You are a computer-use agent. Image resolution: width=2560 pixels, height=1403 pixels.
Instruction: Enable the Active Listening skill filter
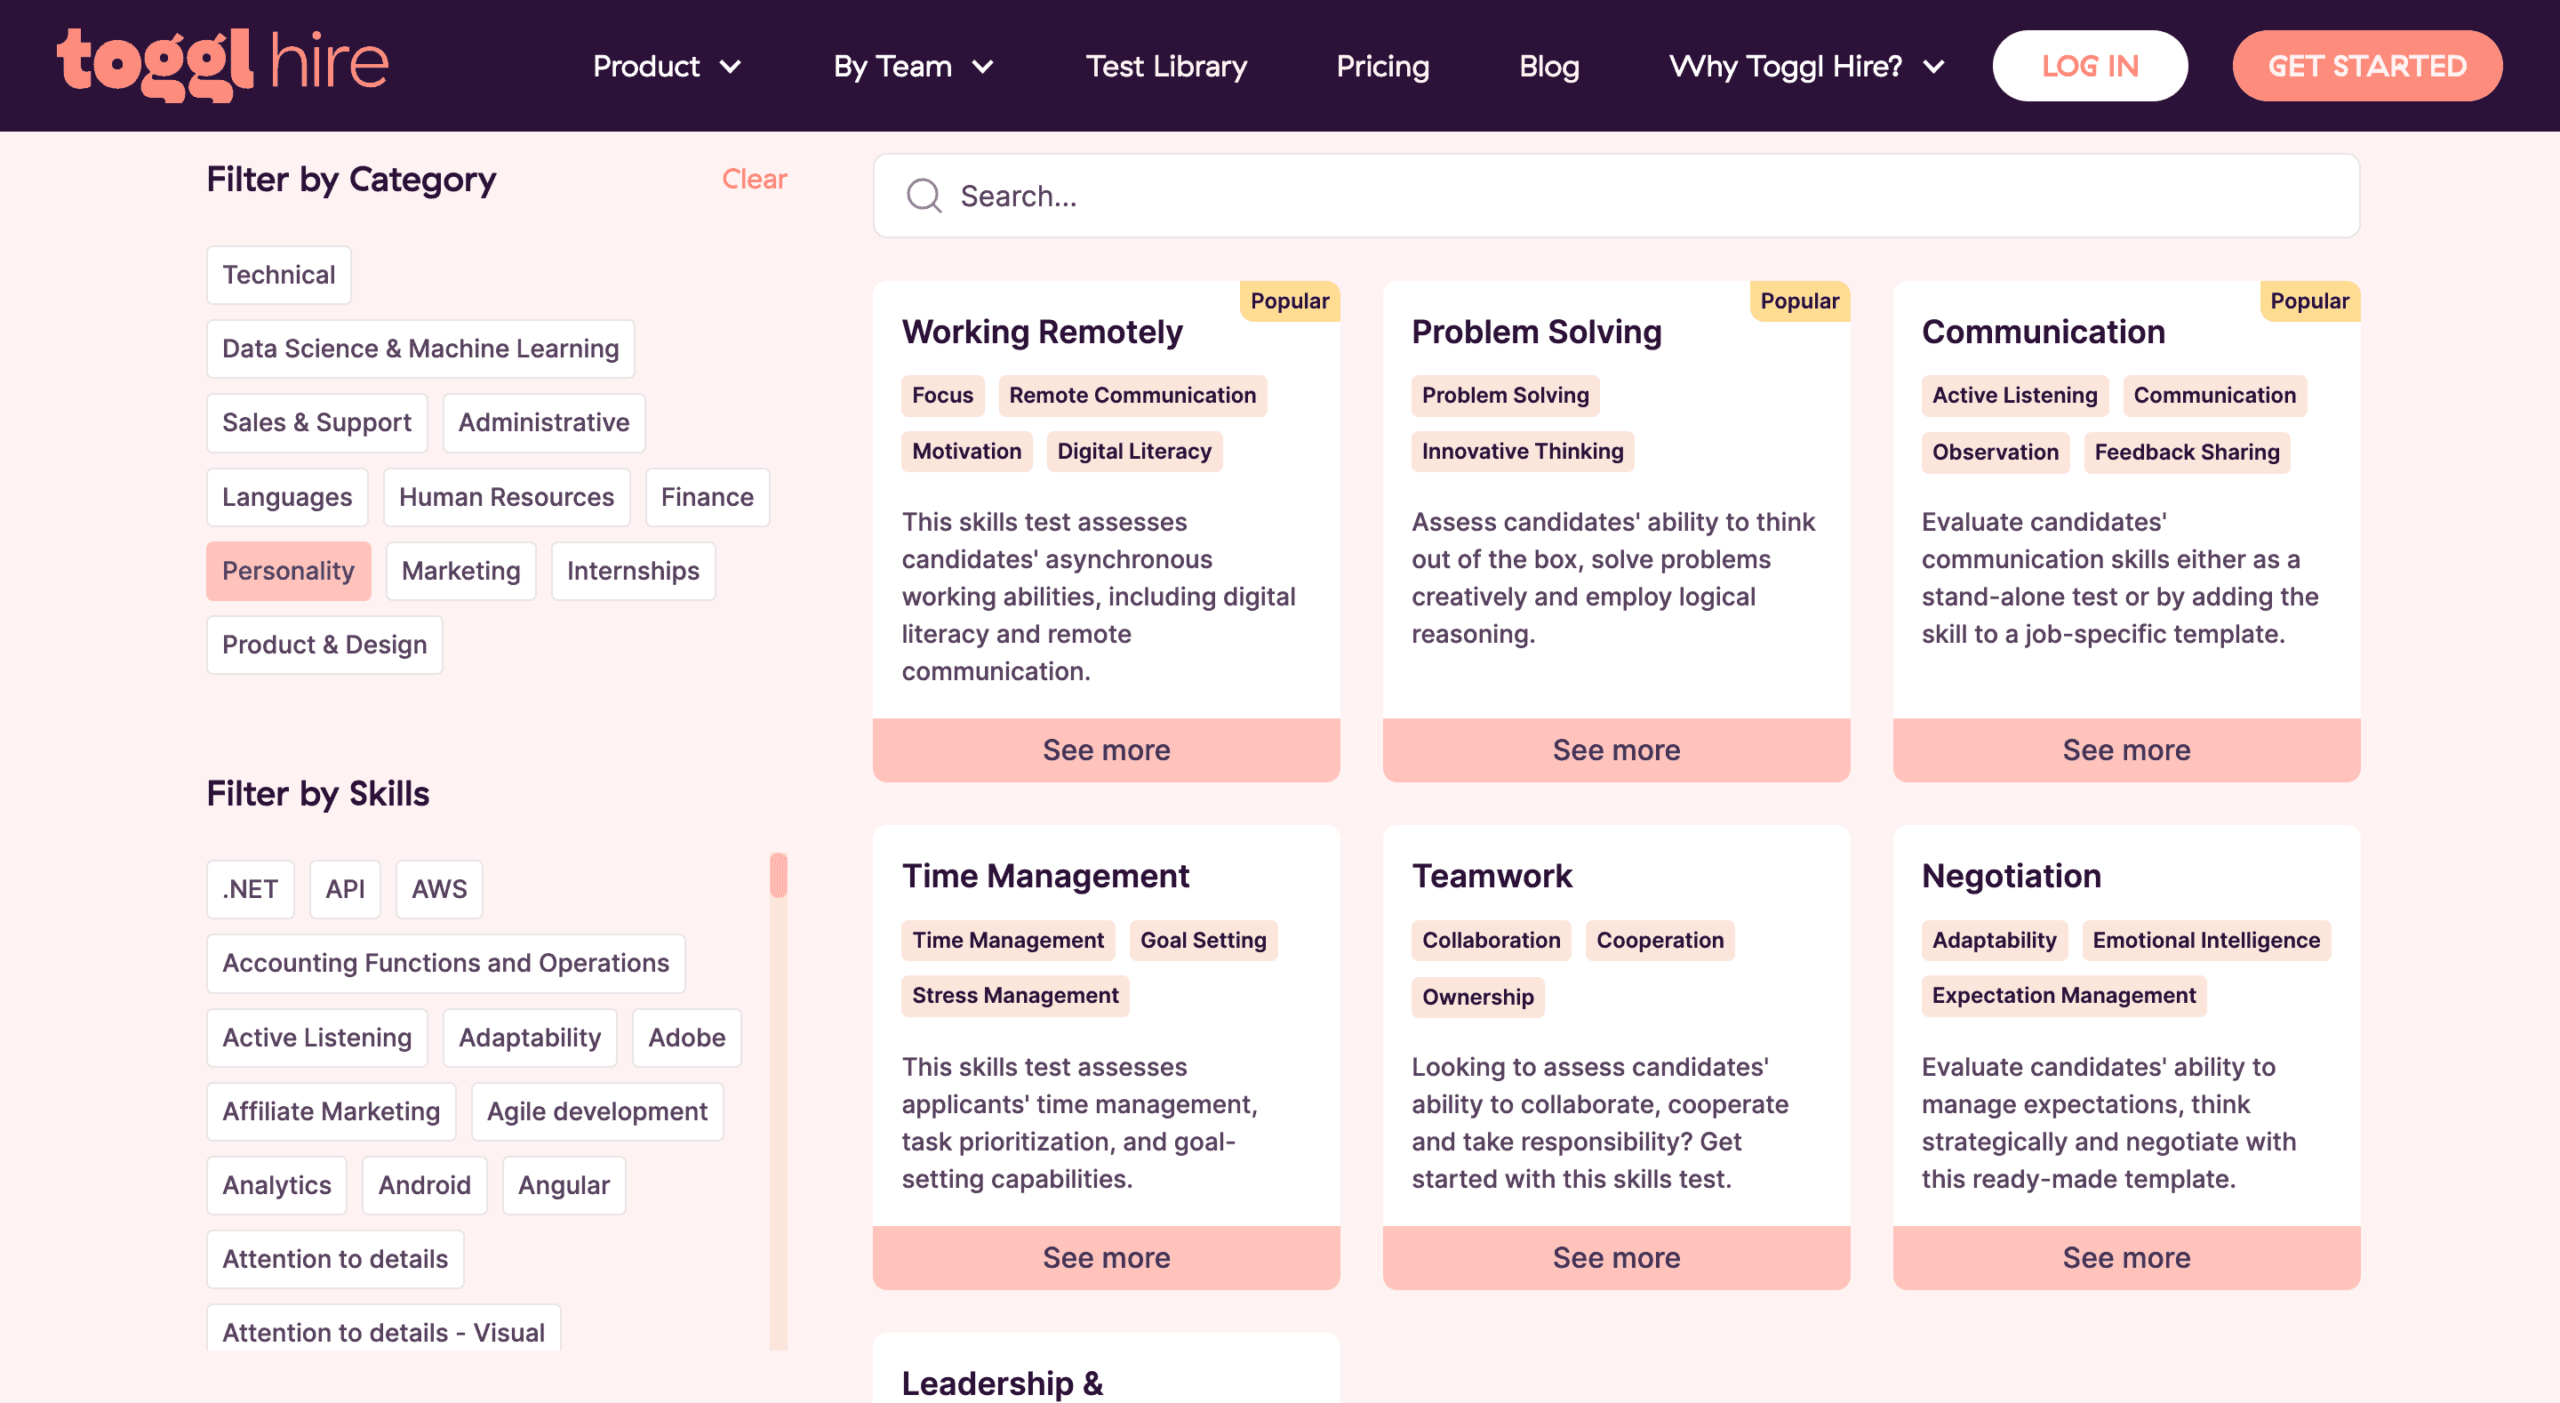click(x=317, y=1038)
